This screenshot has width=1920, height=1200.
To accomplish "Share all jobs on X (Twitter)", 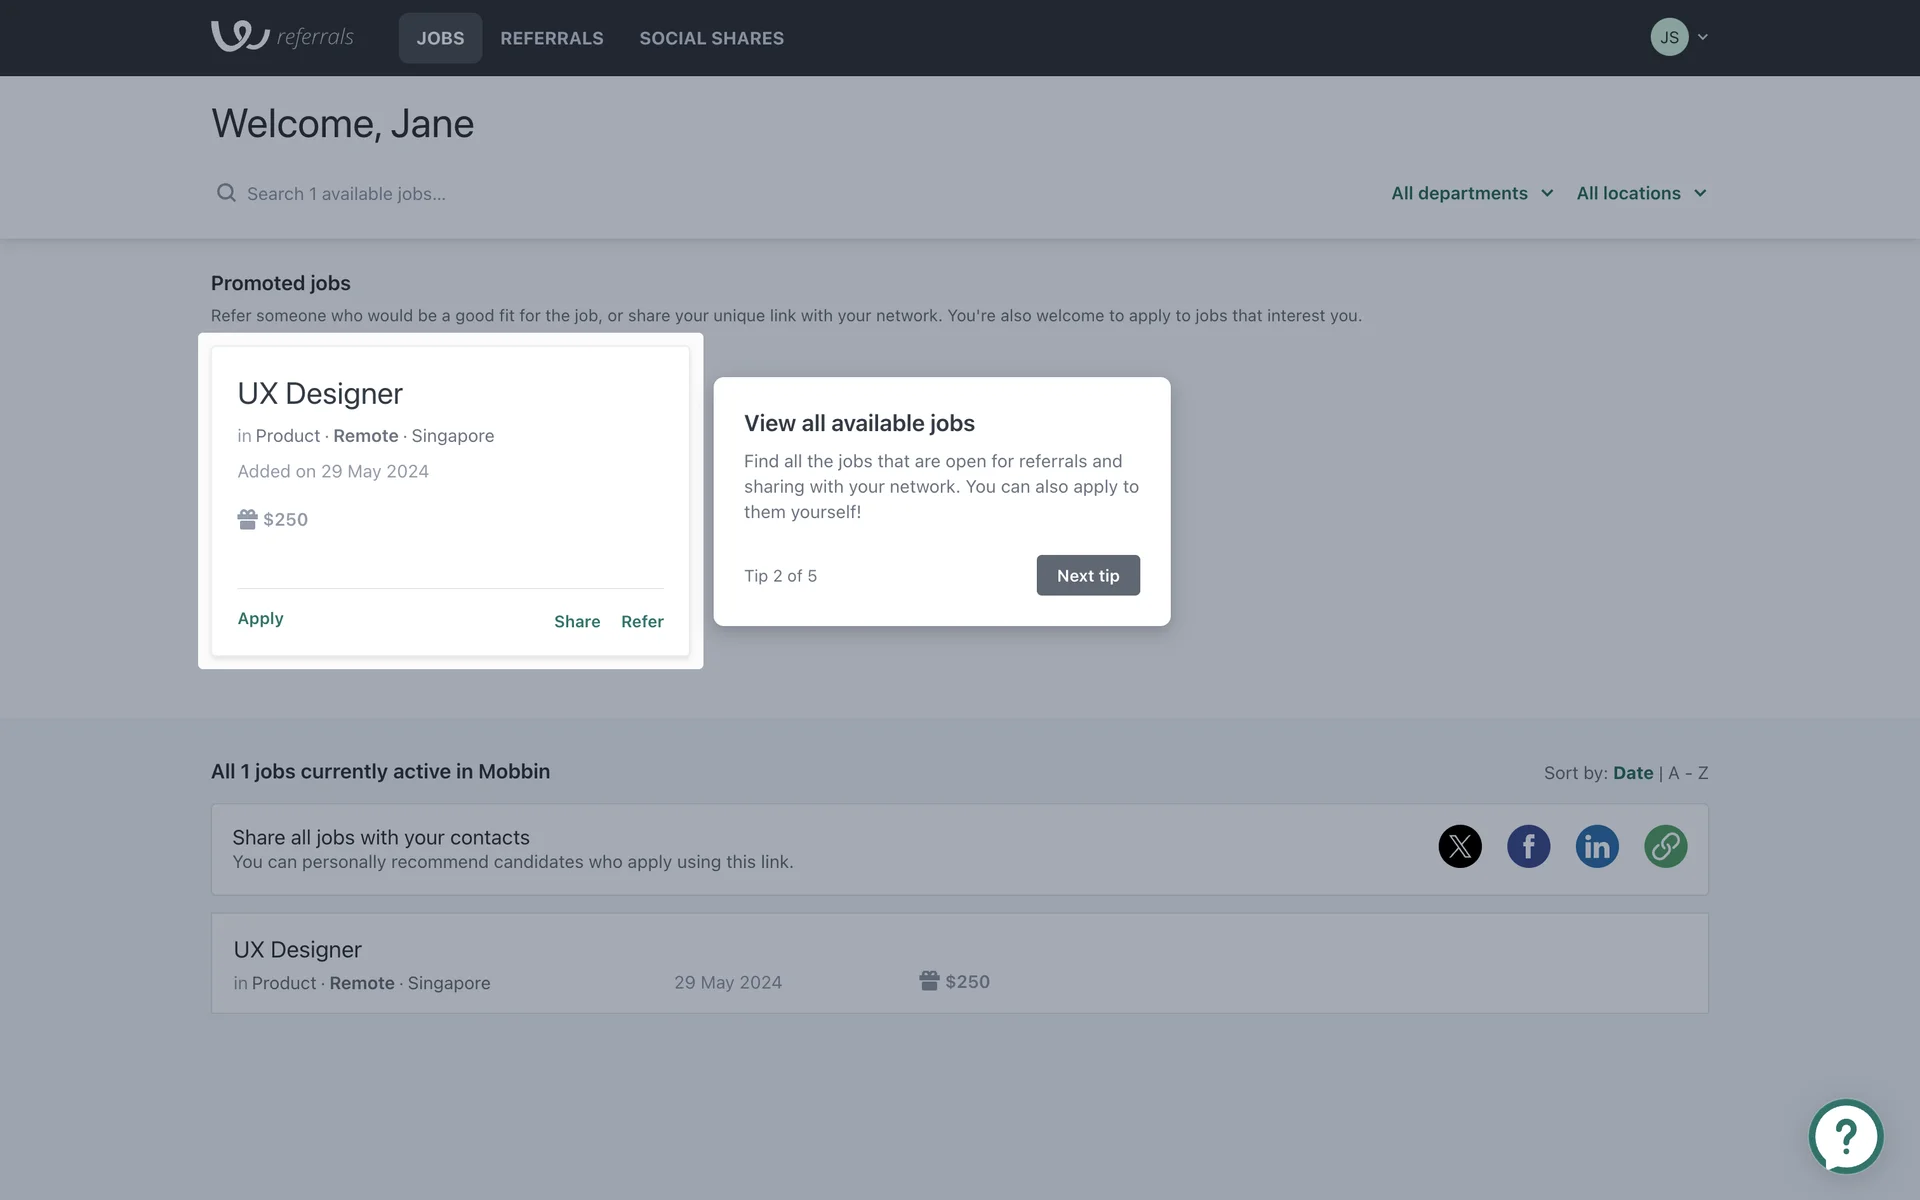I will tap(1459, 846).
